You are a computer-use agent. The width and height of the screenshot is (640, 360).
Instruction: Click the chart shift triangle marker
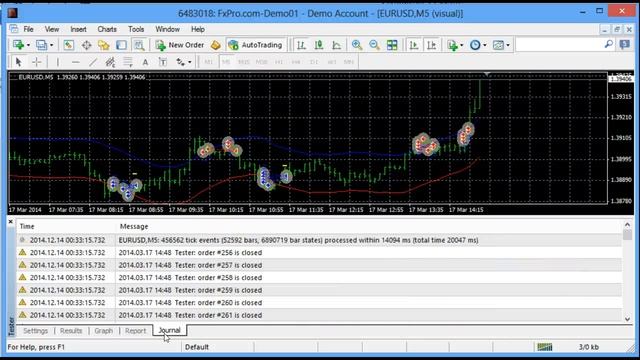(x=487, y=74)
